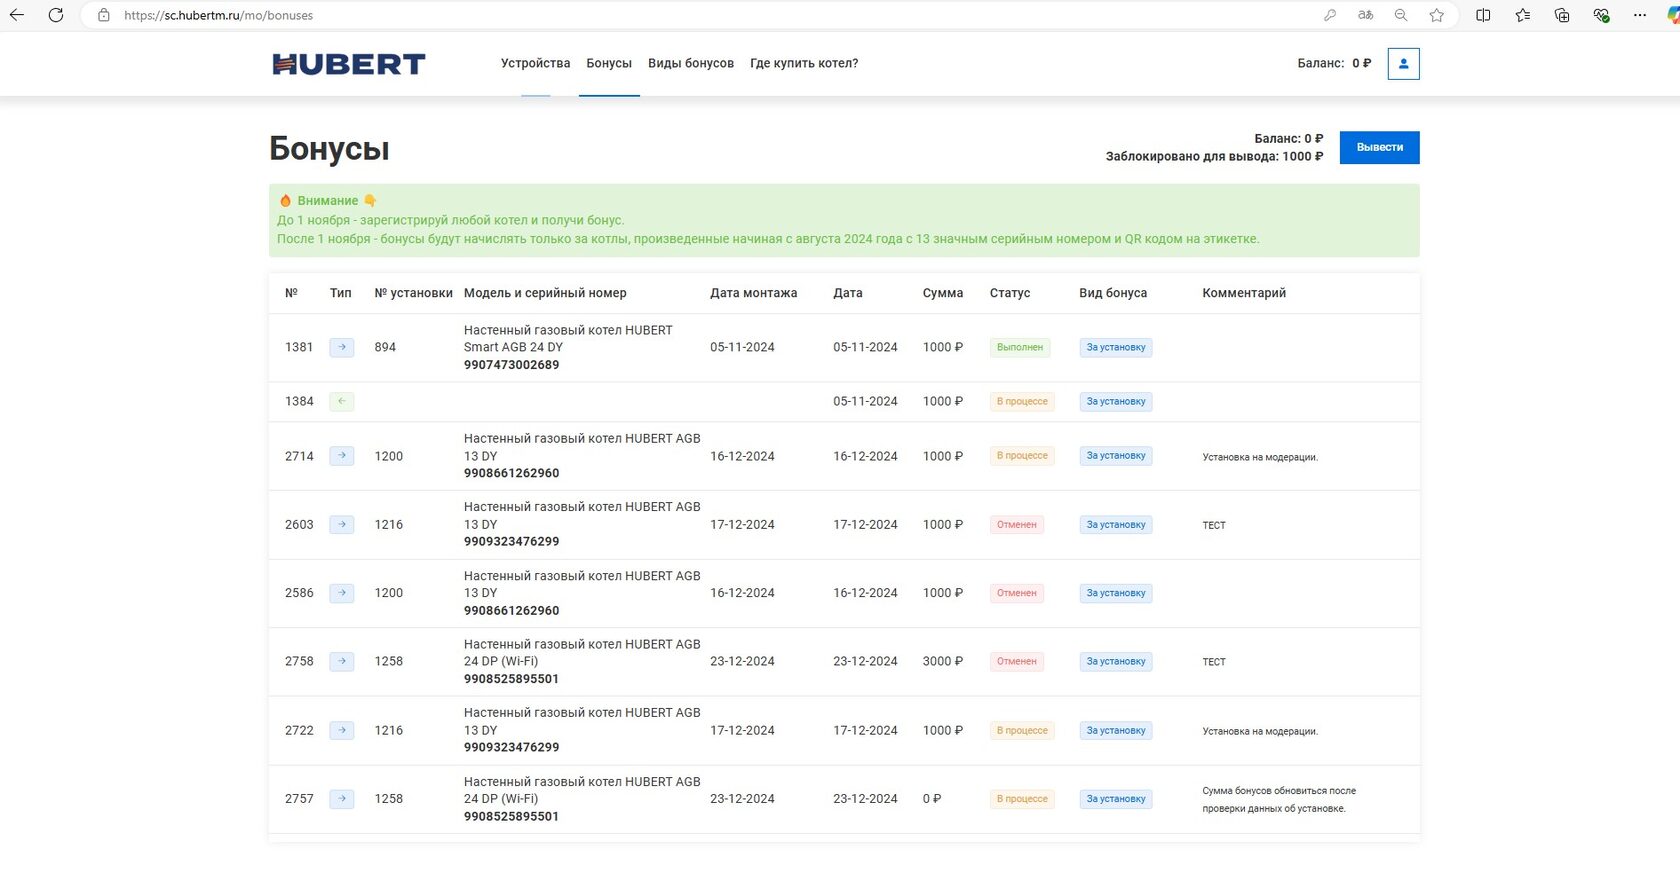The height and width of the screenshot is (873, 1680).
Task: Click the type arrow icon in row 2603
Action: click(342, 524)
